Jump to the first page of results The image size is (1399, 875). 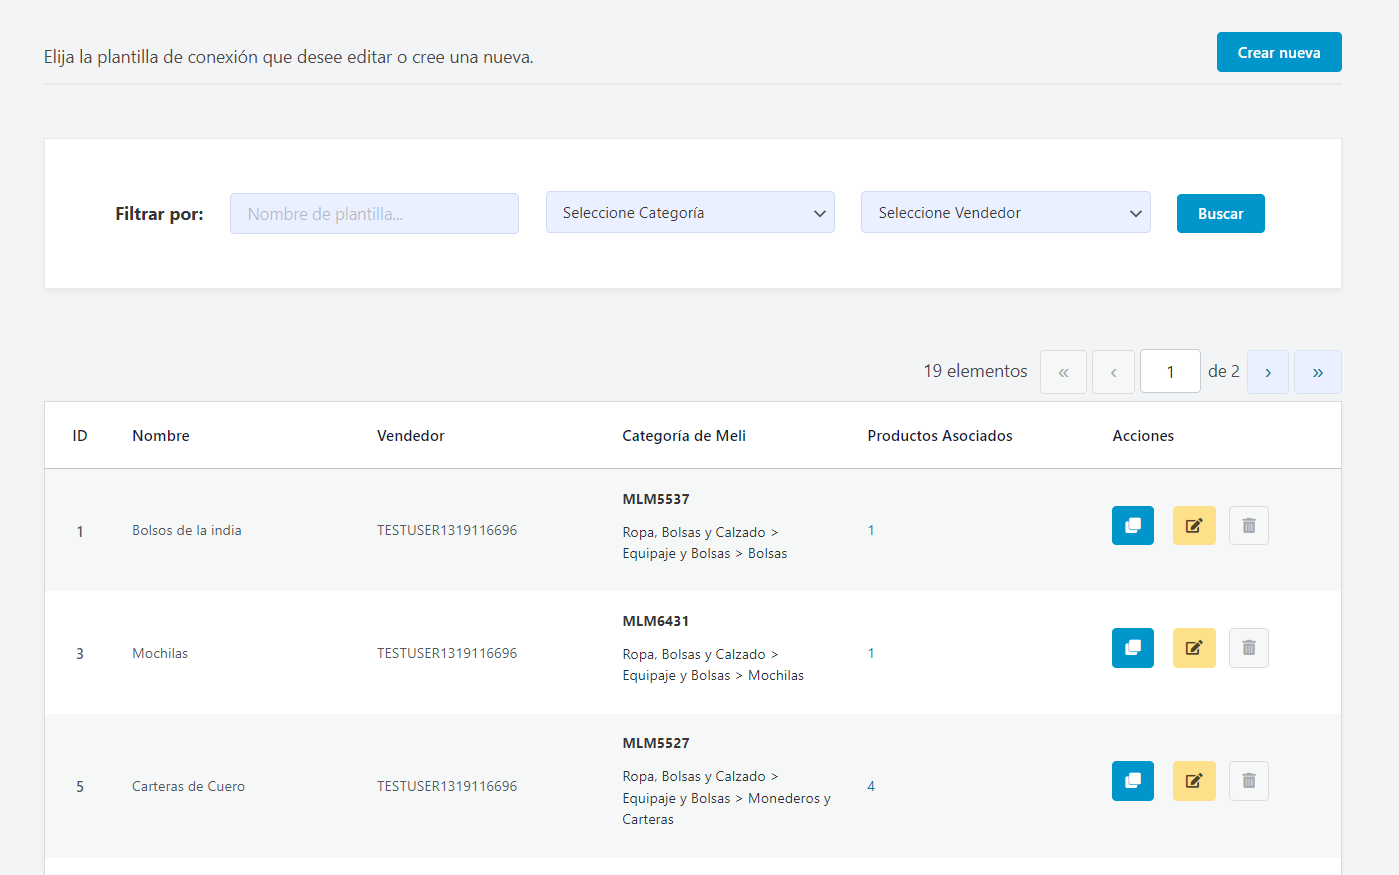click(x=1063, y=372)
